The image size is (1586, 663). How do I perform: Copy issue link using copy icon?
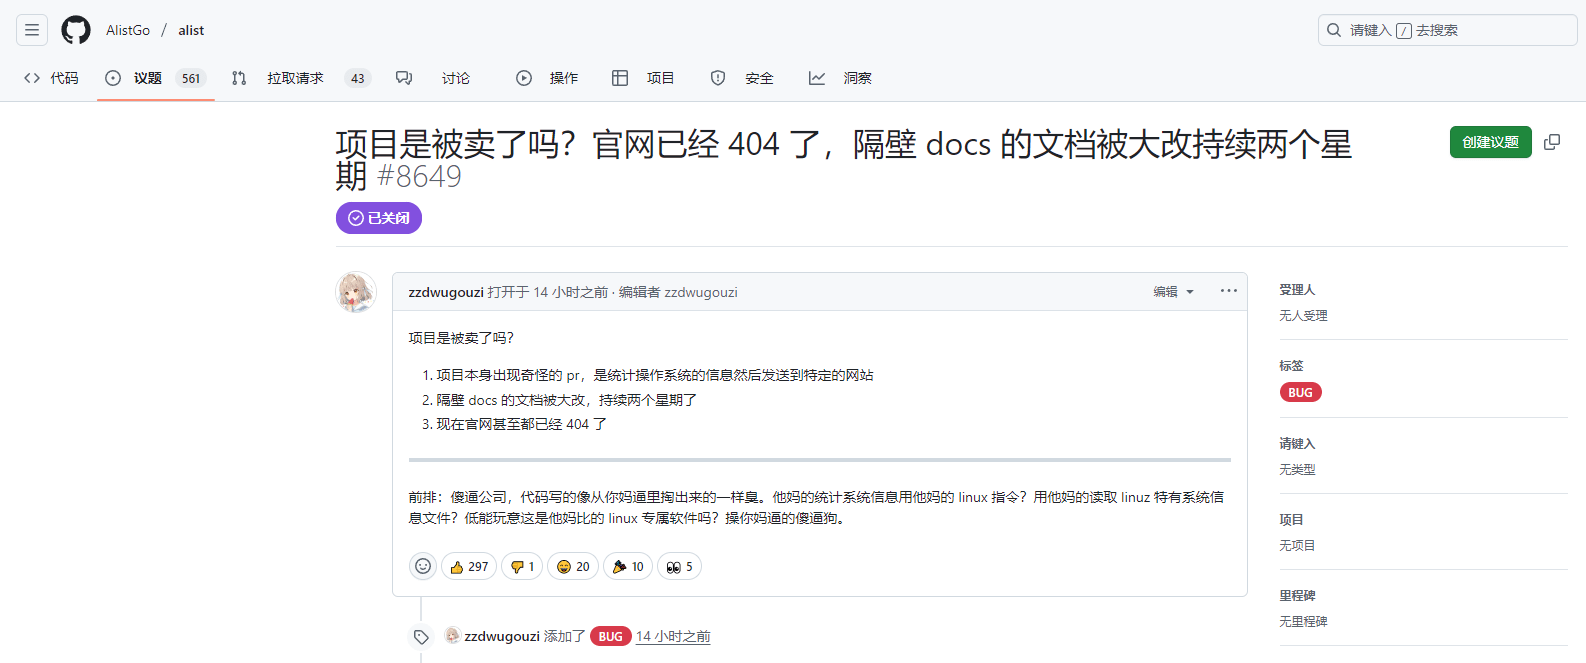coord(1552,142)
